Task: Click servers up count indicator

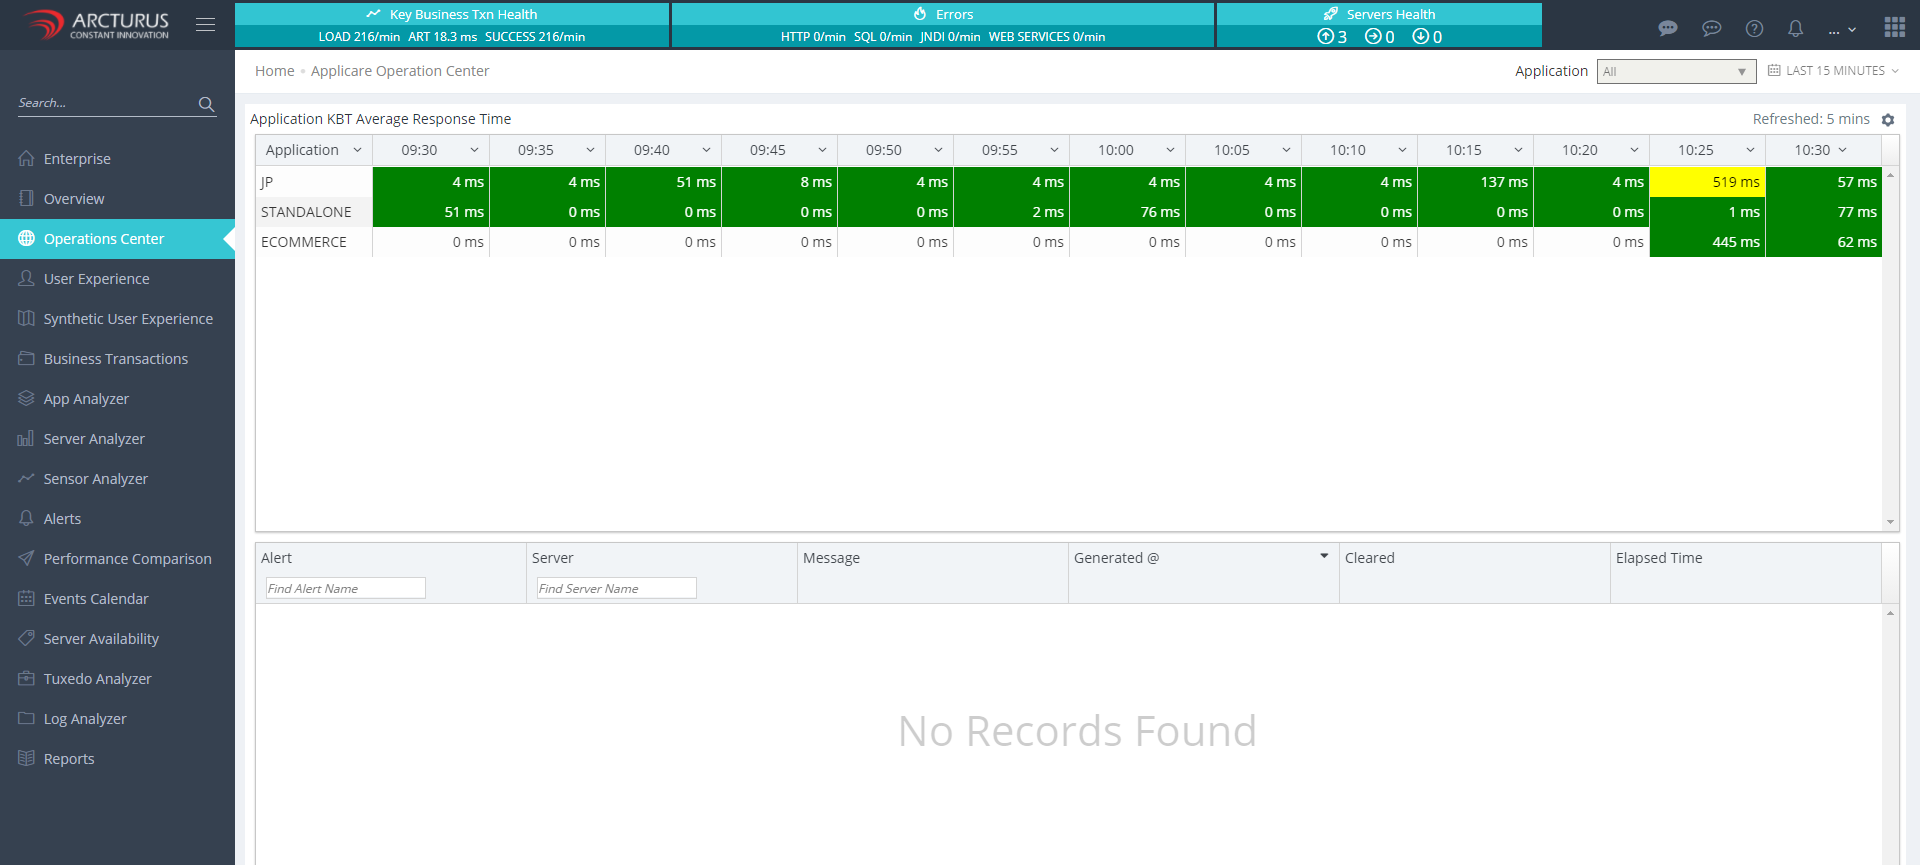Action: (x=1332, y=37)
